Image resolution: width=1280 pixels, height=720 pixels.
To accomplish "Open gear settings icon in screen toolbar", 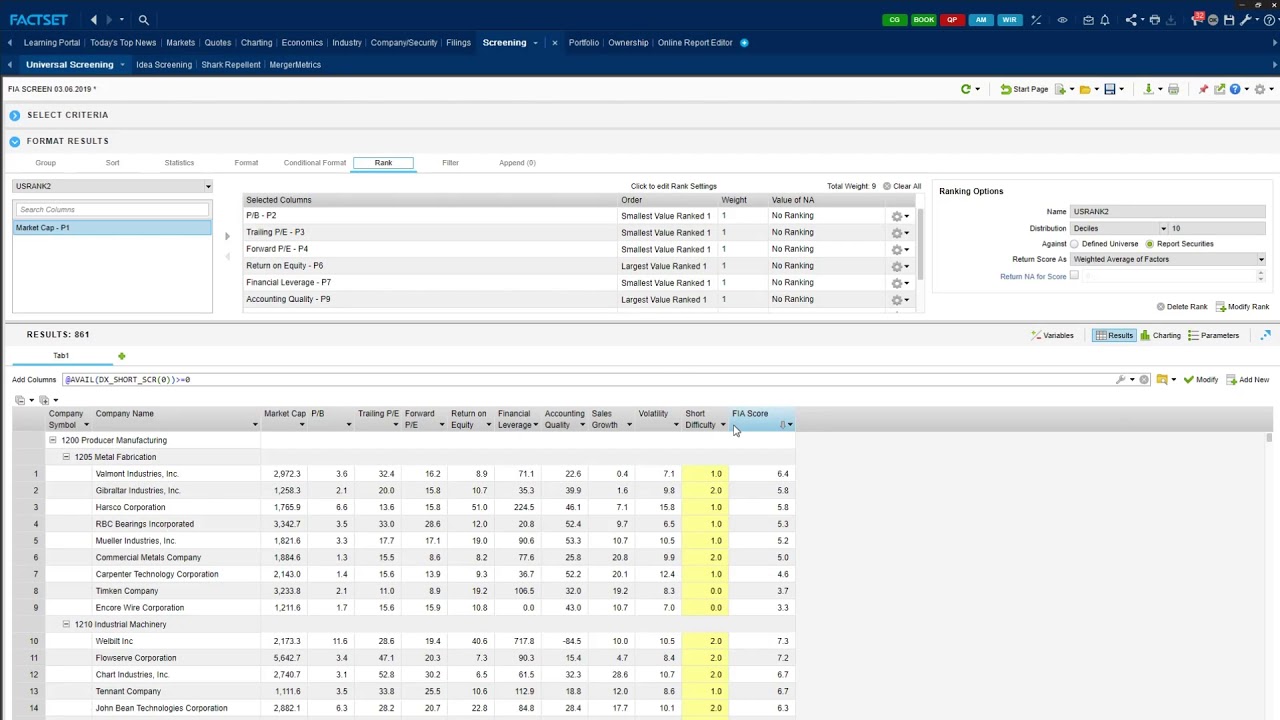I will tap(1260, 90).
